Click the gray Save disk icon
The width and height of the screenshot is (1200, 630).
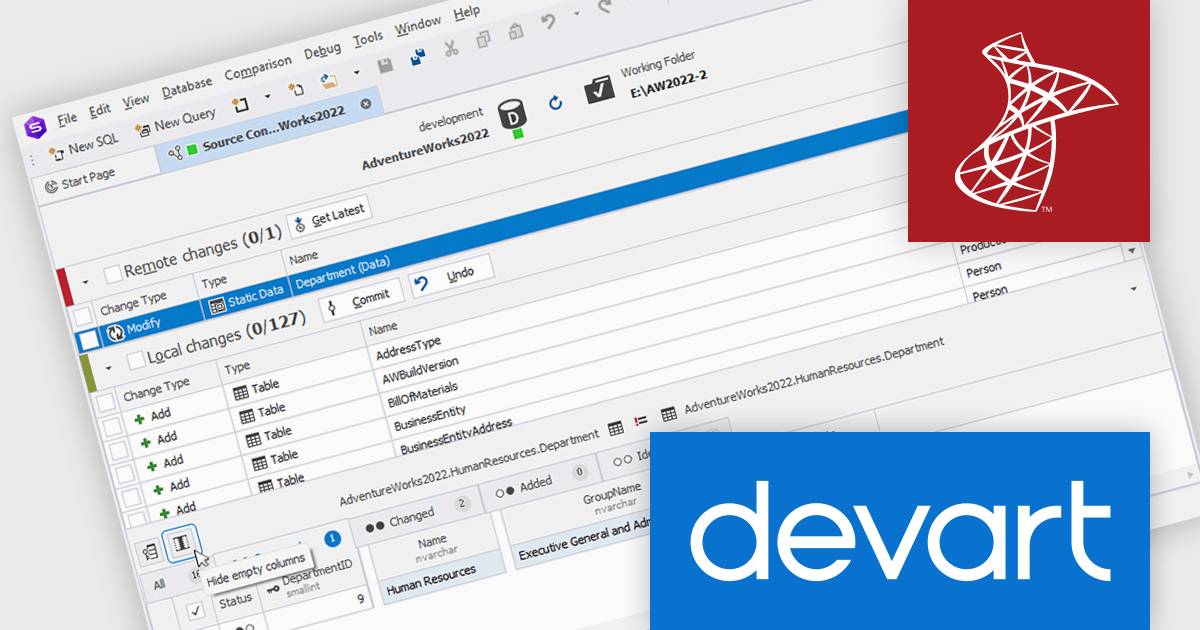tap(385, 64)
